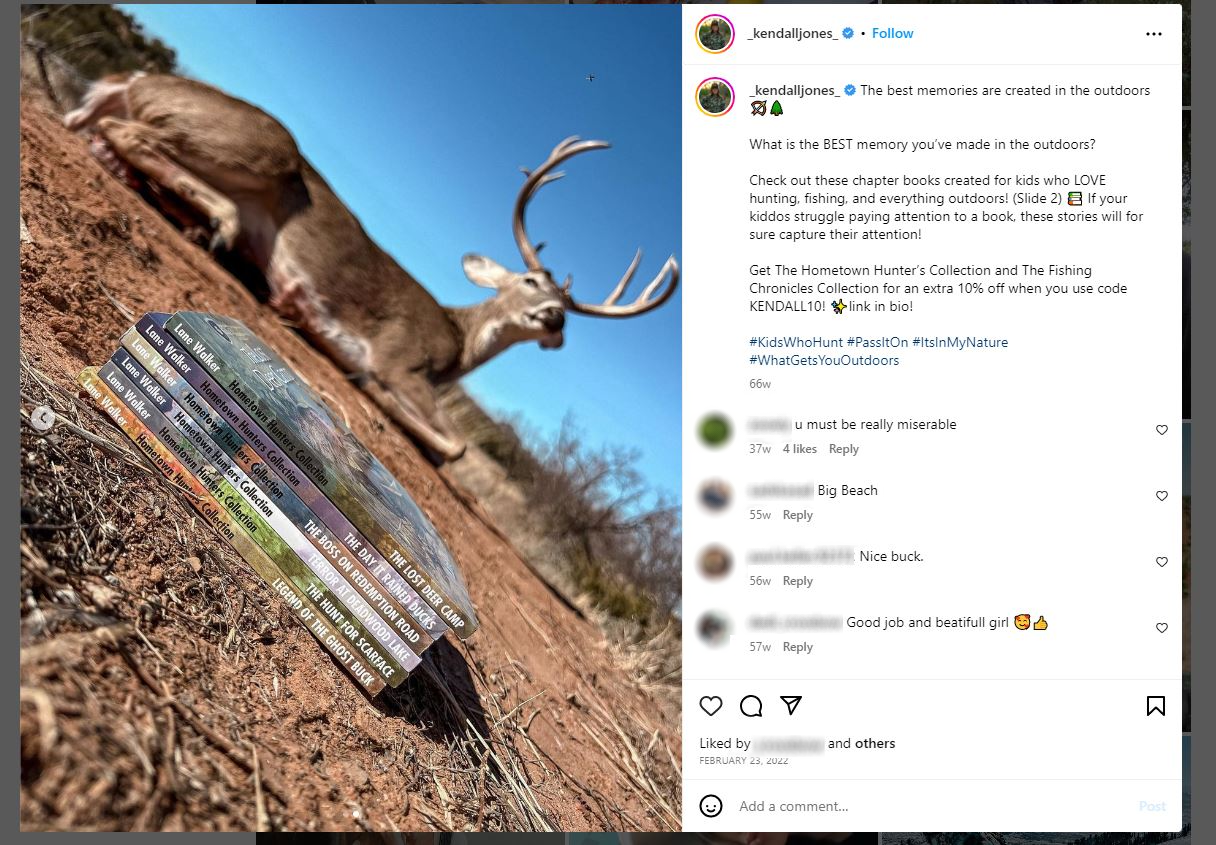Save post with bookmark icon

pos(1155,706)
